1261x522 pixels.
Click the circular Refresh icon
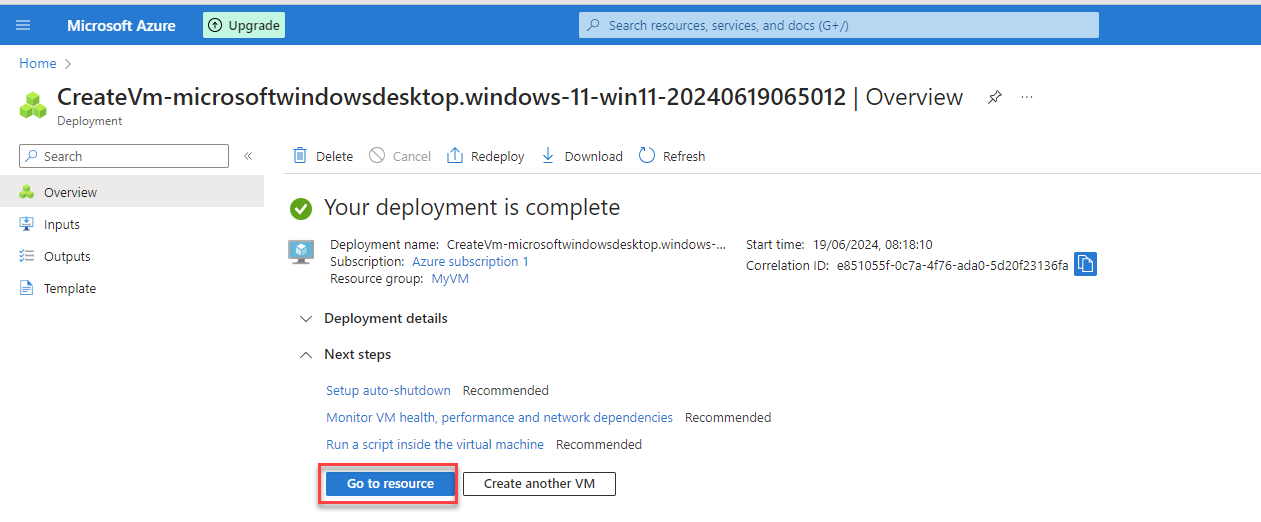(647, 156)
